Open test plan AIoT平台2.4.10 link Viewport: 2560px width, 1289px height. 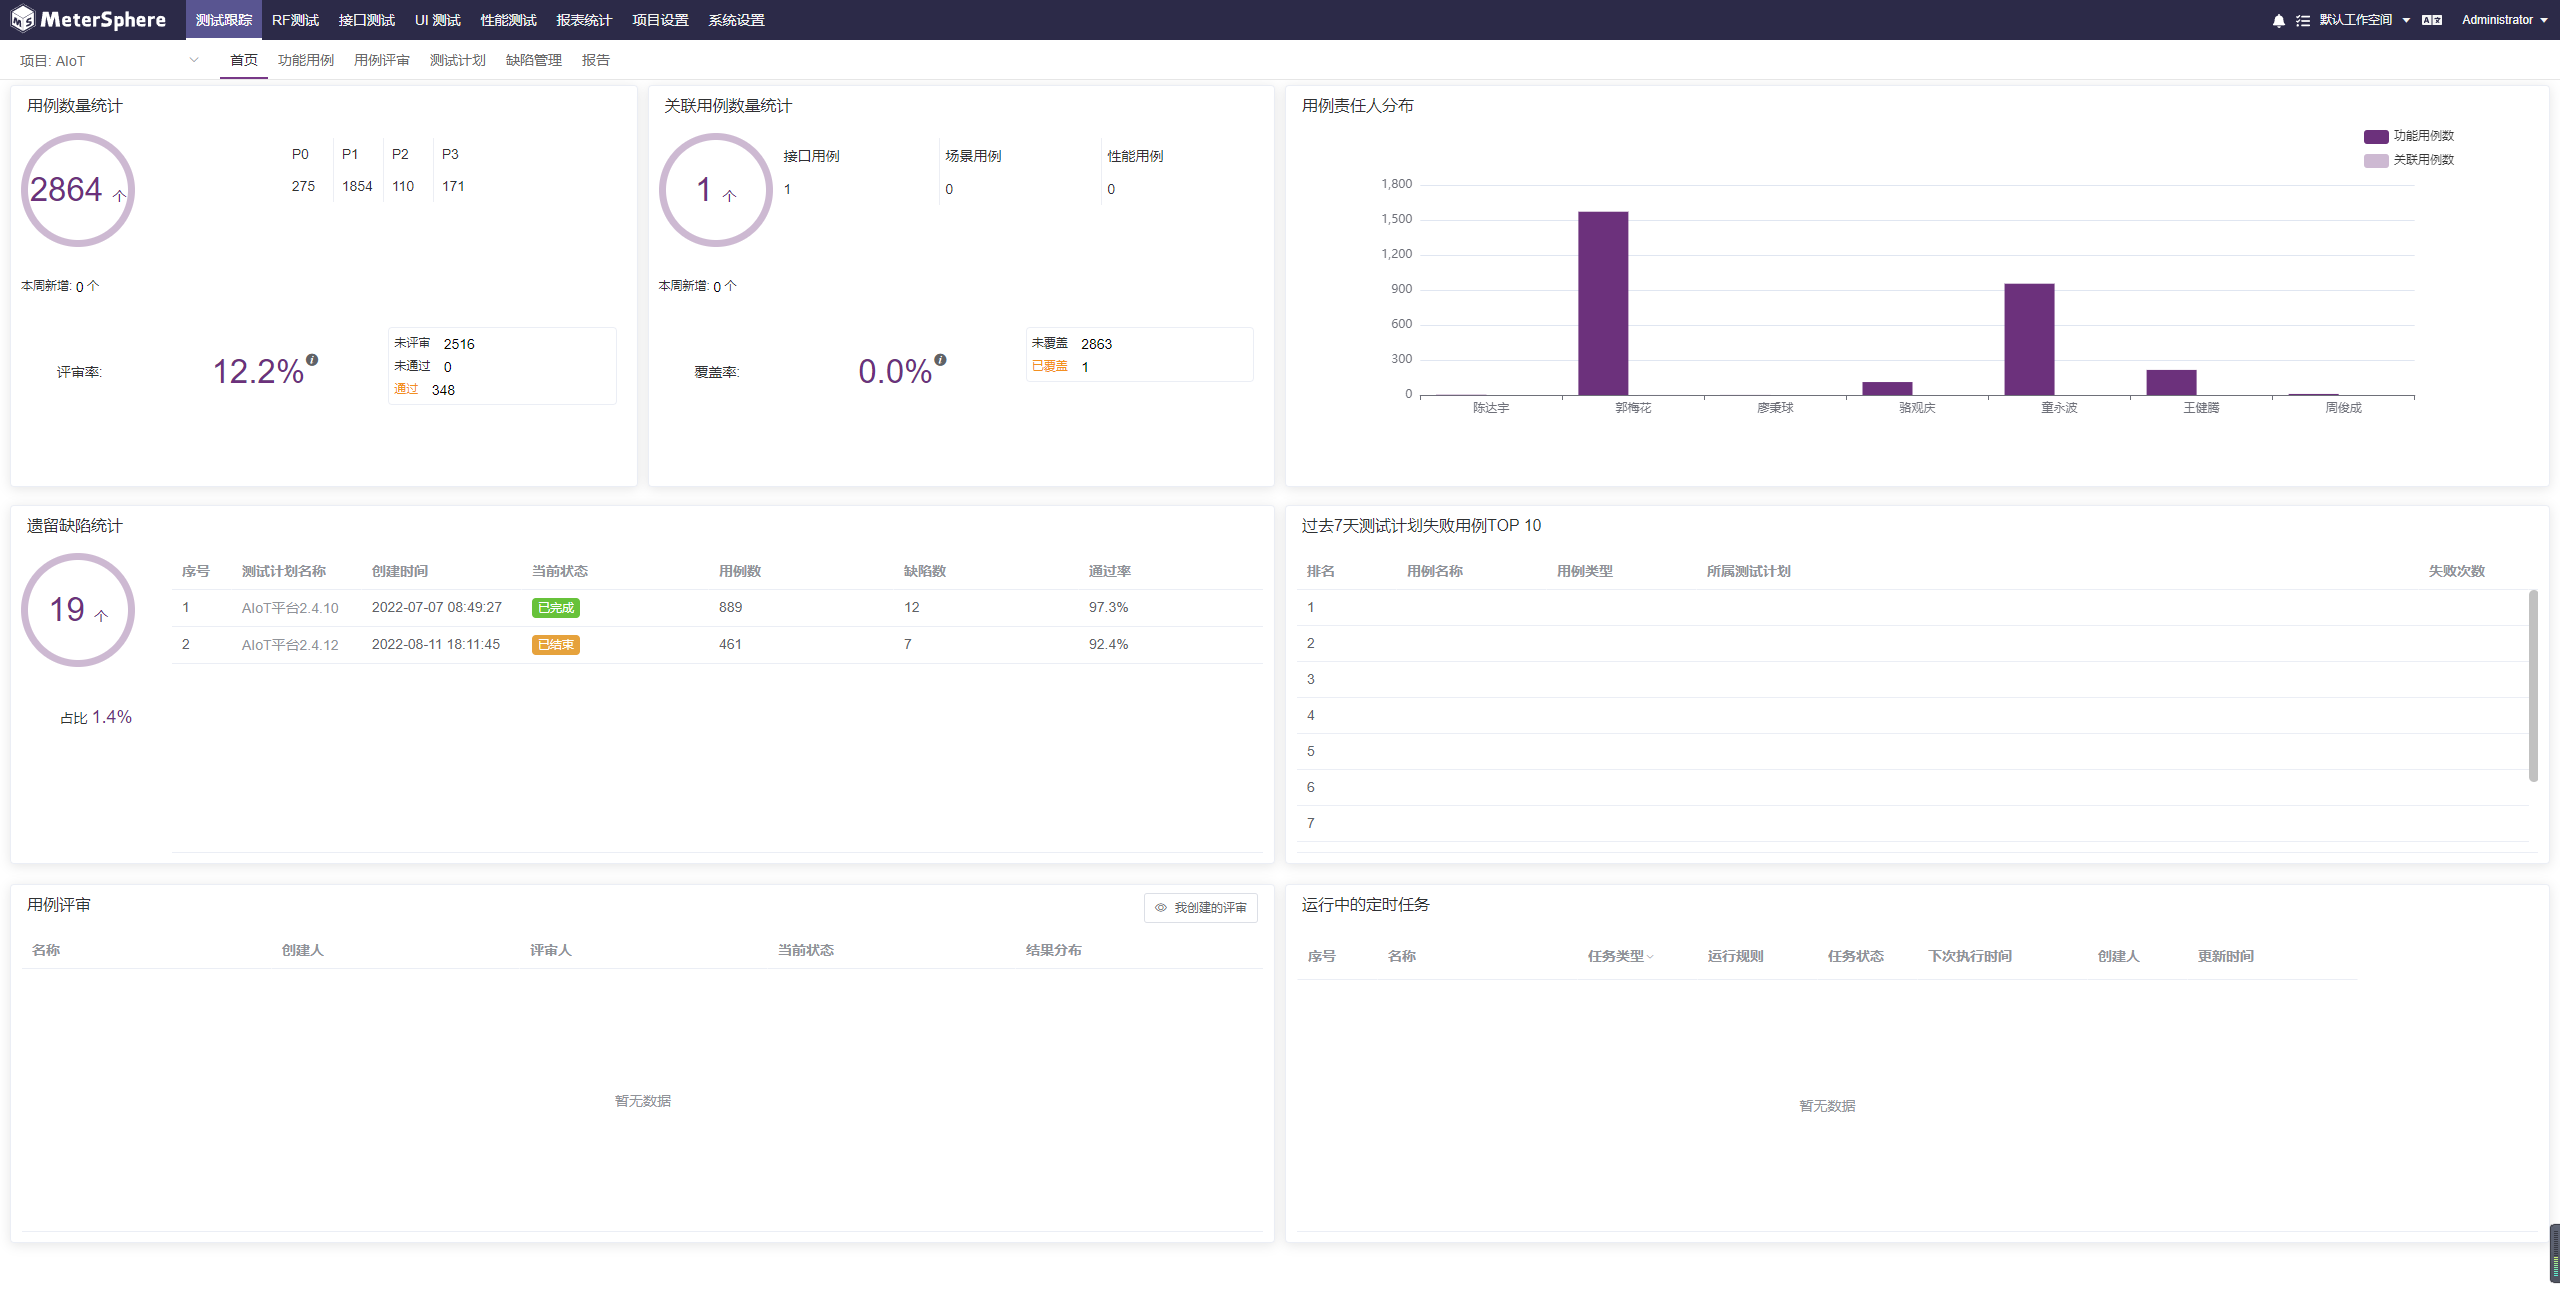pos(290,608)
